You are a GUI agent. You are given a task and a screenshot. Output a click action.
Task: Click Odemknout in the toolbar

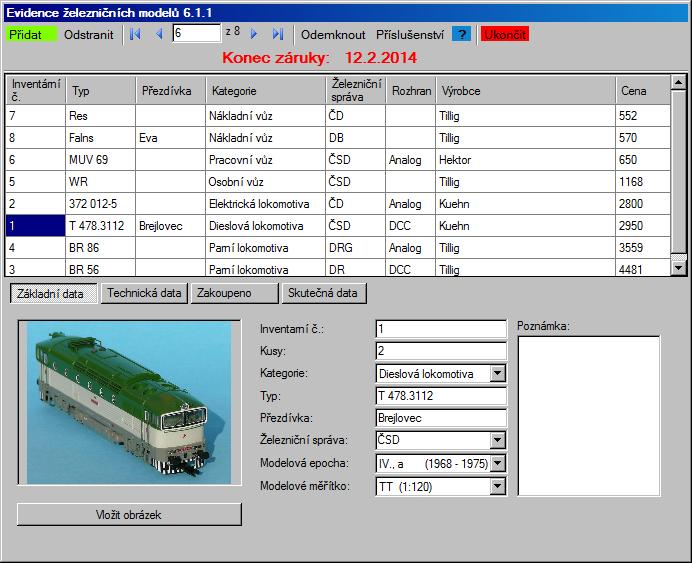(333, 34)
